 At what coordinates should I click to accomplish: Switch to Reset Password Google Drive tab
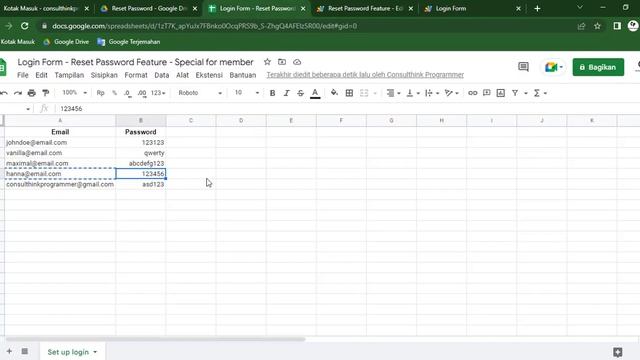tap(149, 9)
